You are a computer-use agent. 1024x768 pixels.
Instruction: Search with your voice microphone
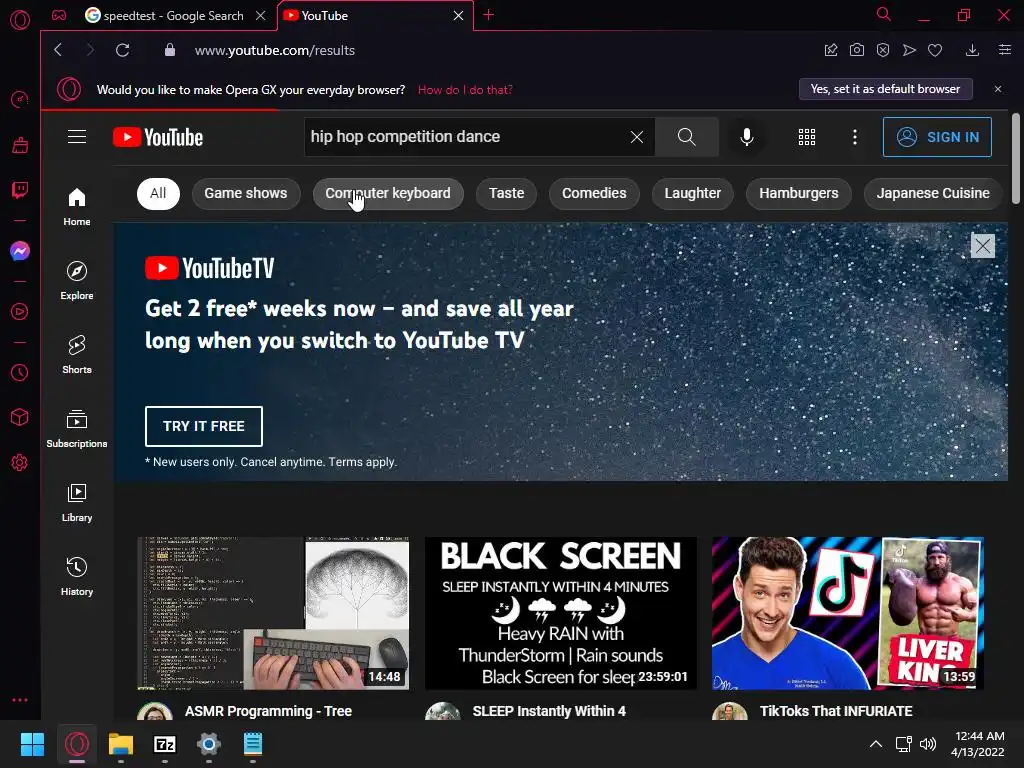[x=747, y=136]
